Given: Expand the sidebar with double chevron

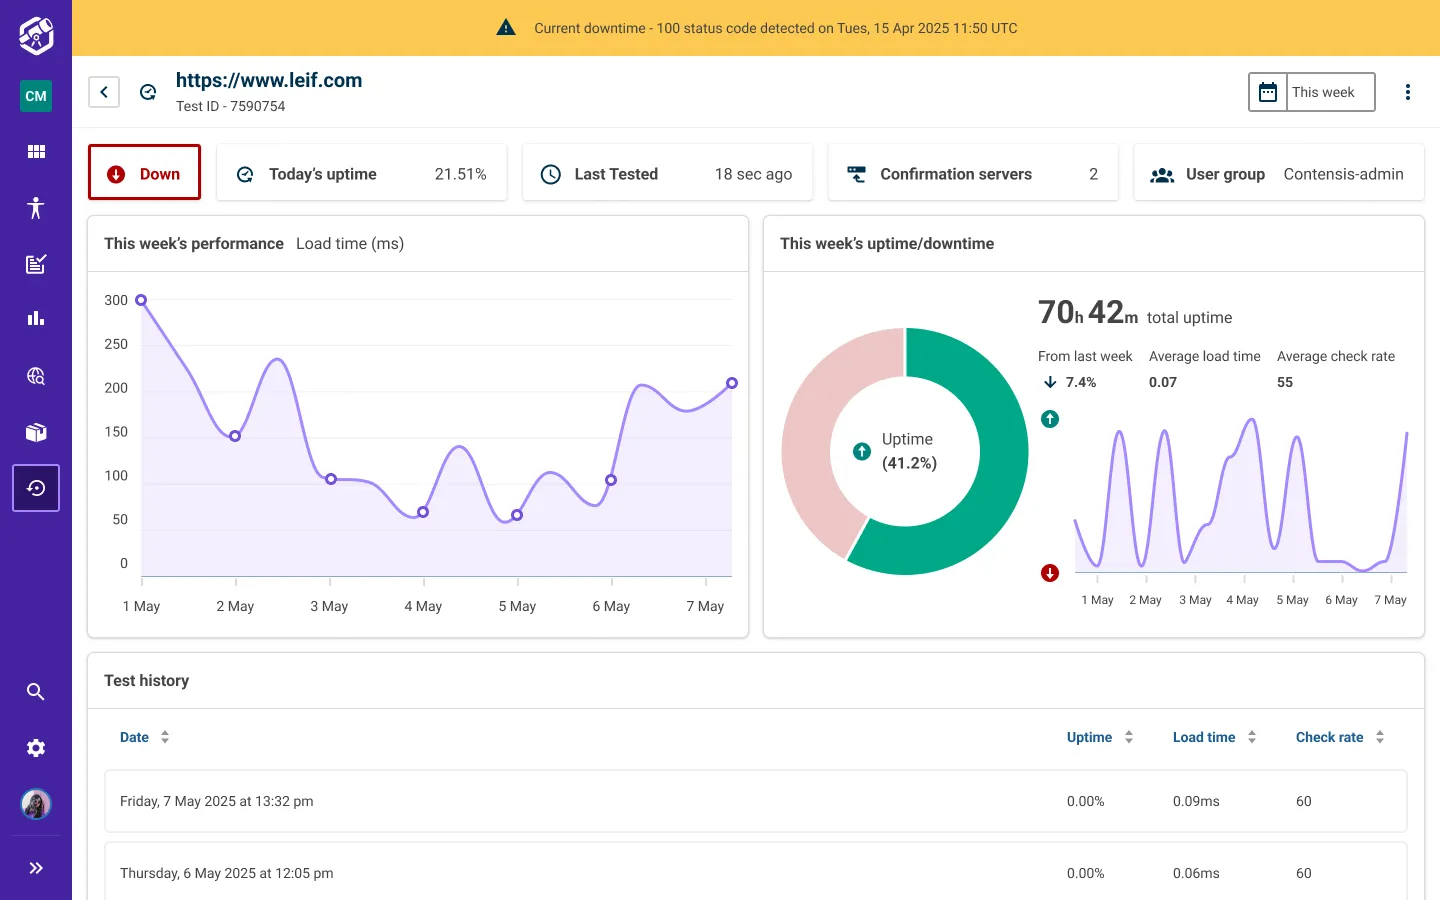Looking at the screenshot, I should [x=36, y=868].
